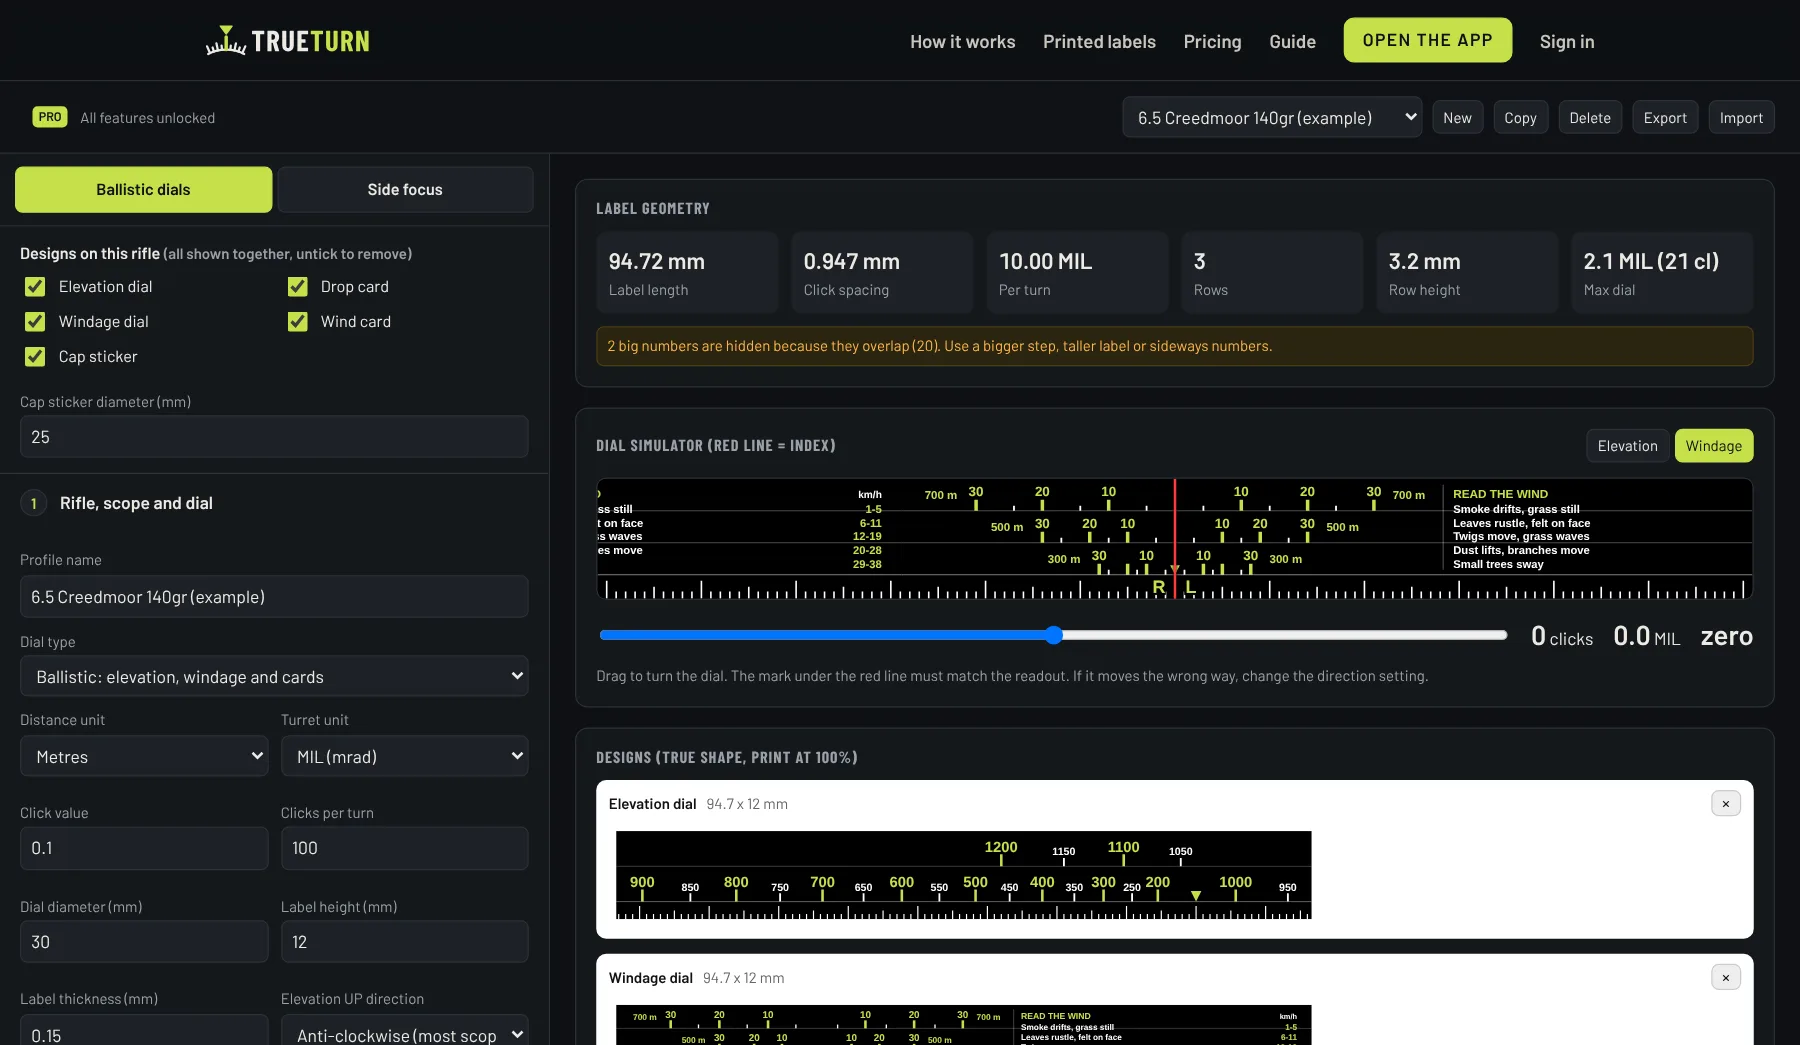The height and width of the screenshot is (1045, 1800).
Task: Close the Windage dial design card
Action: 1725,978
